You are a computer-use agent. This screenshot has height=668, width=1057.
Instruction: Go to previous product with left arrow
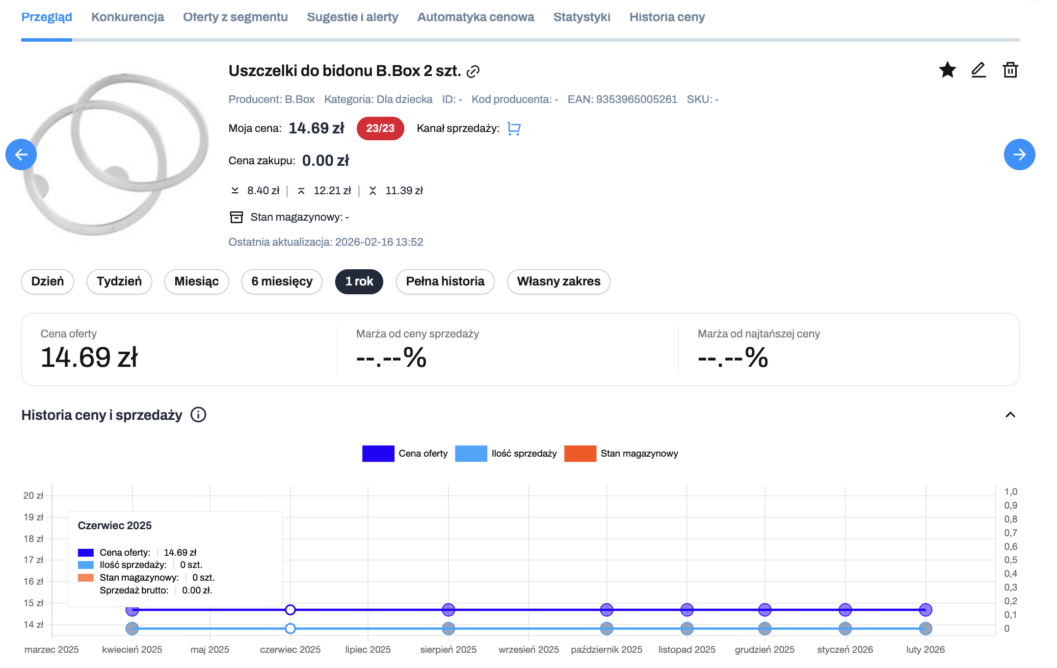[21, 154]
